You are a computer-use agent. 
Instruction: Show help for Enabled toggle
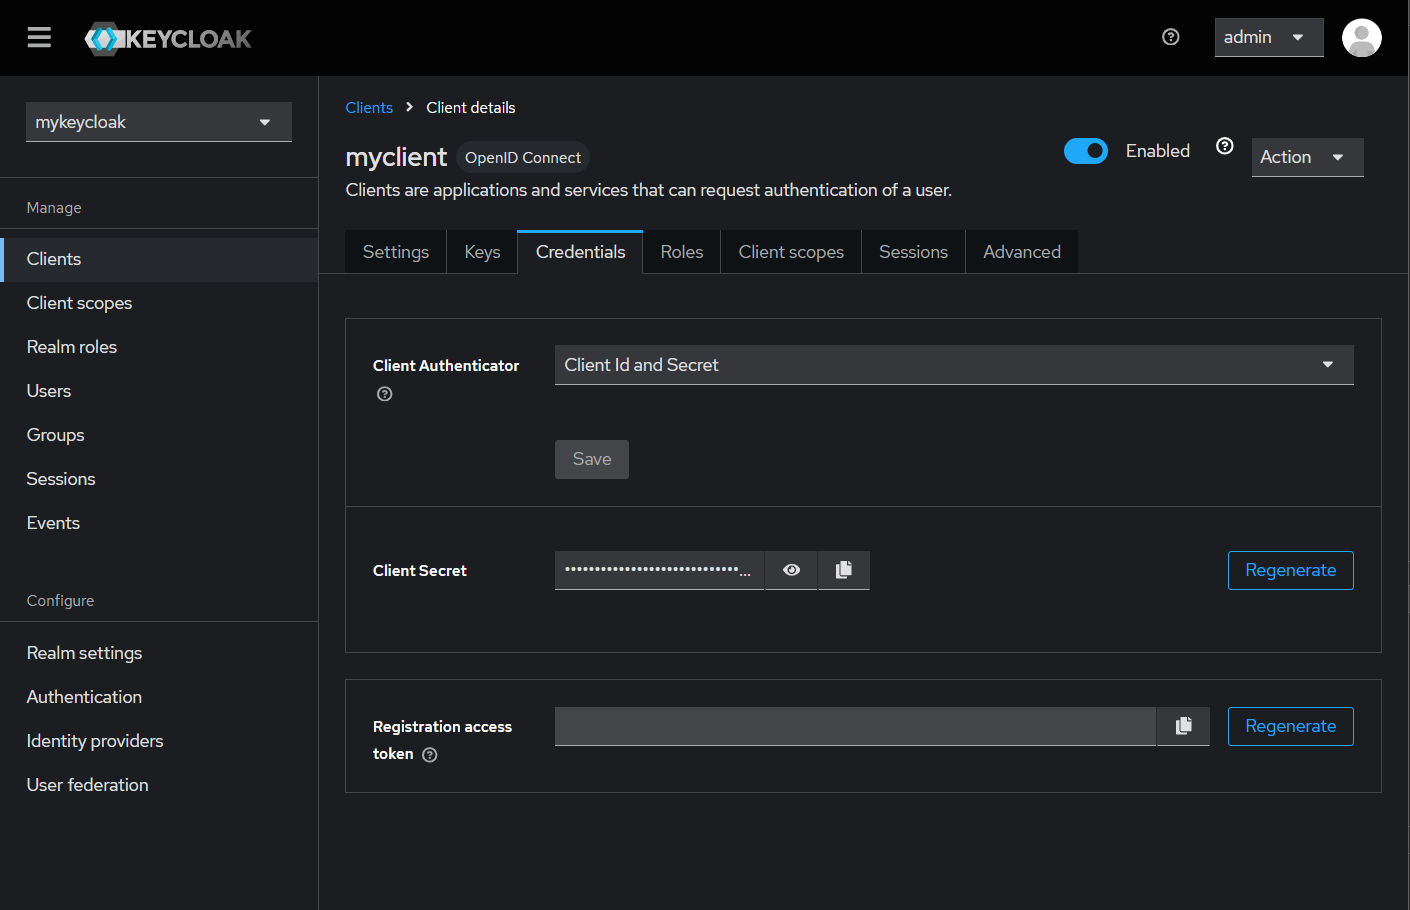click(1225, 146)
